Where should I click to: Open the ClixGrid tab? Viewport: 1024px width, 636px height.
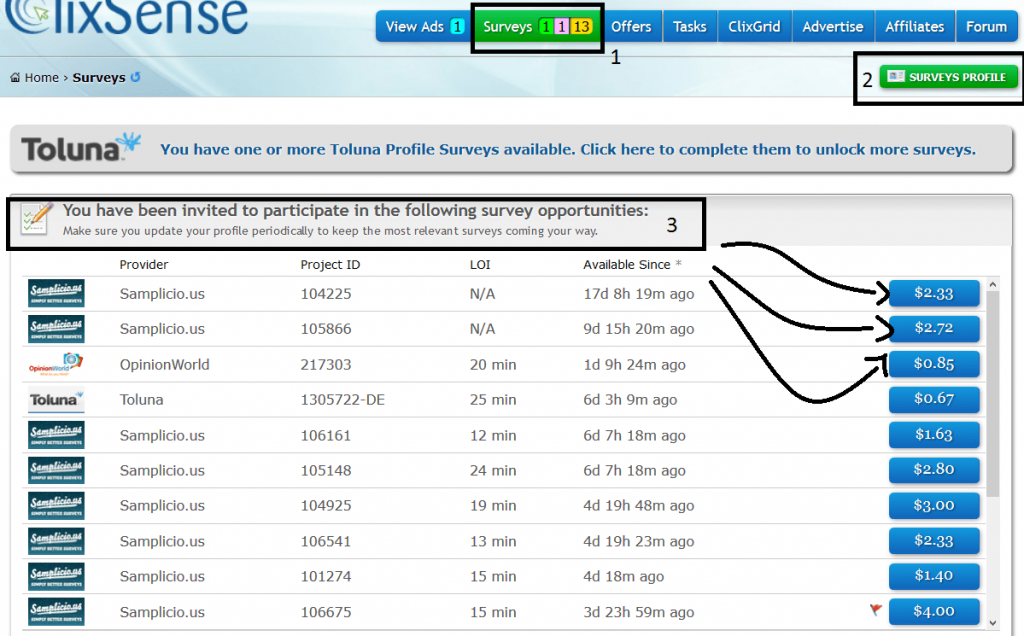754,27
